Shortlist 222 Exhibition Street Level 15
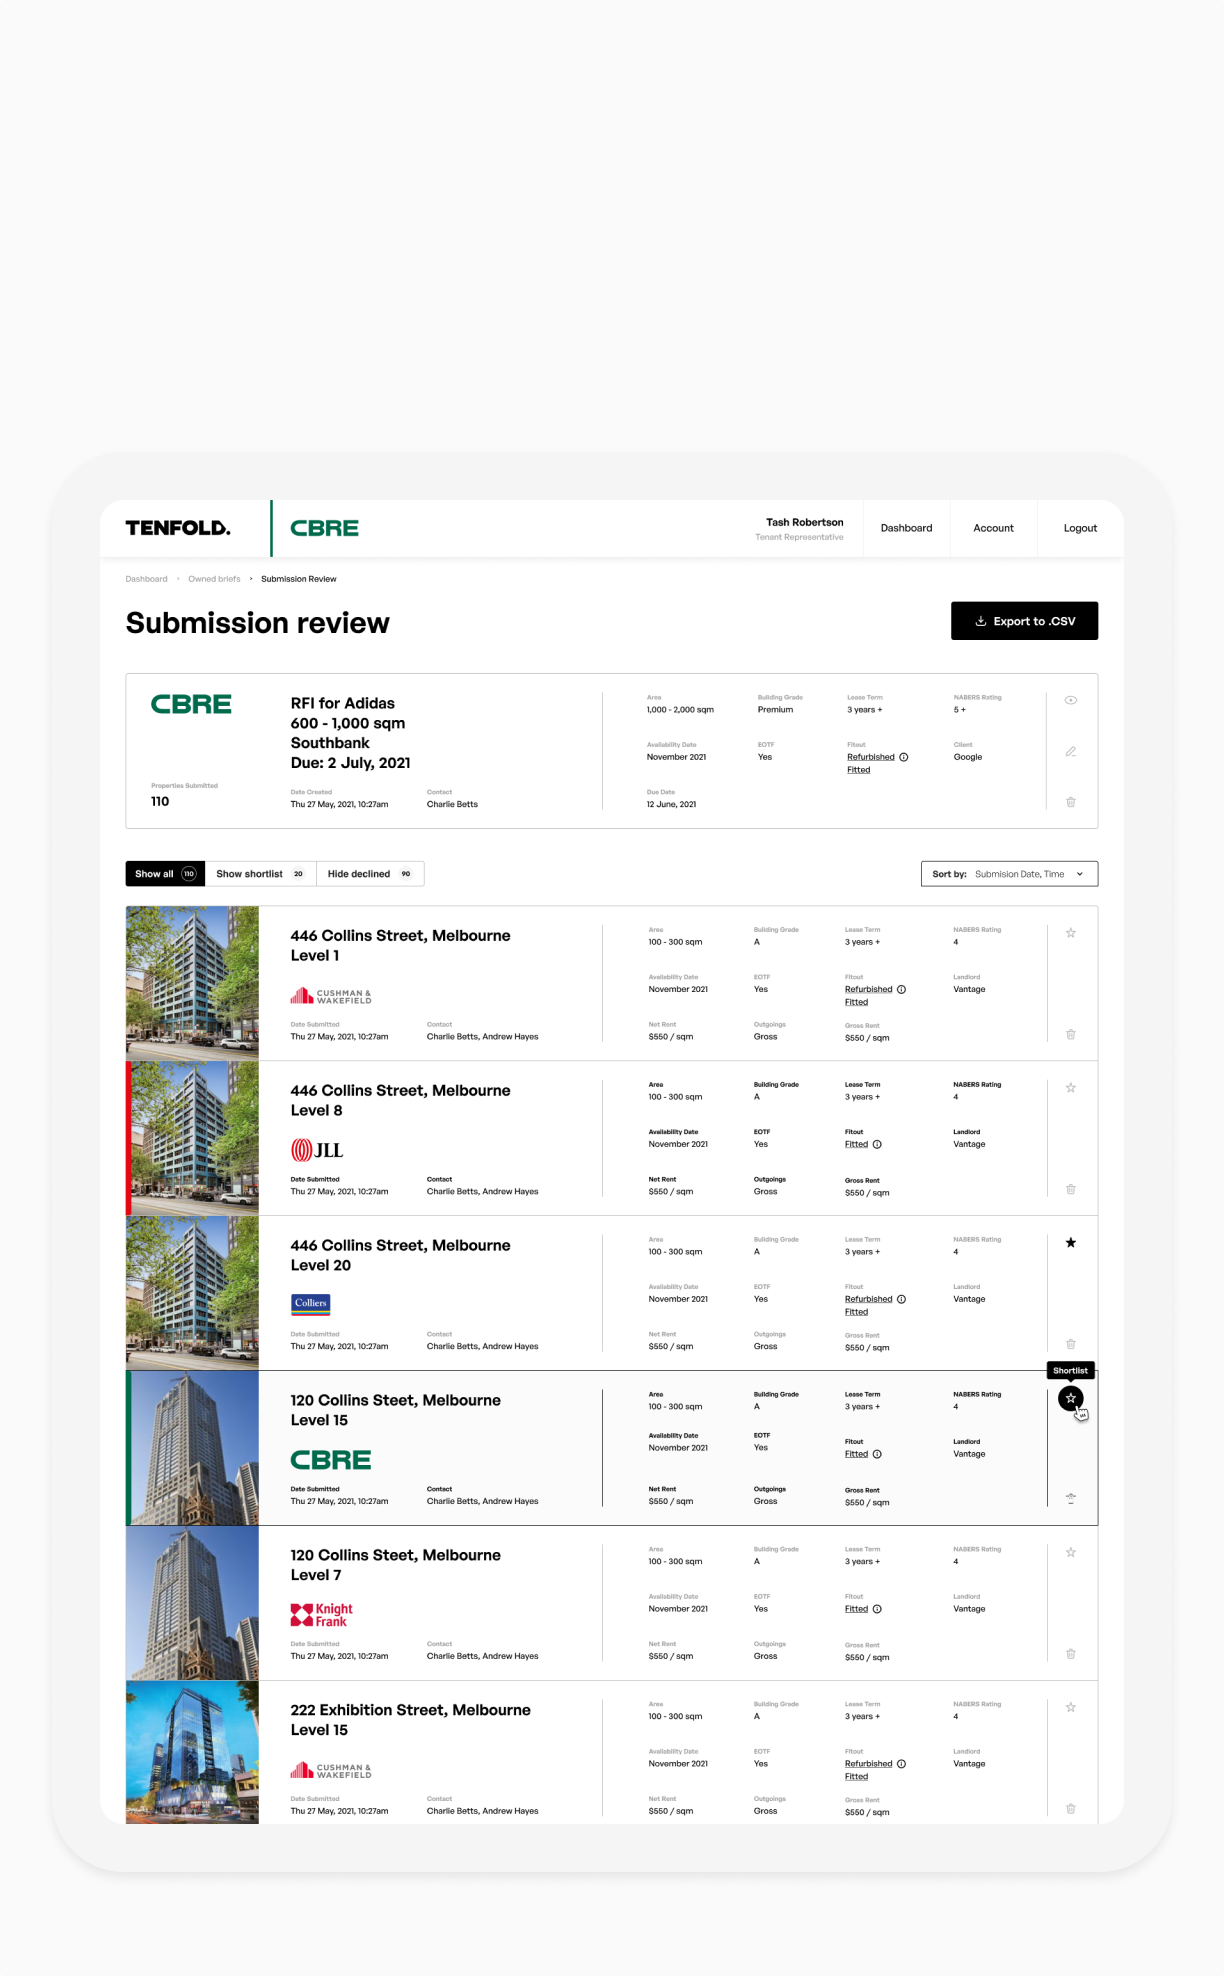1224x1976 pixels. [x=1071, y=1708]
